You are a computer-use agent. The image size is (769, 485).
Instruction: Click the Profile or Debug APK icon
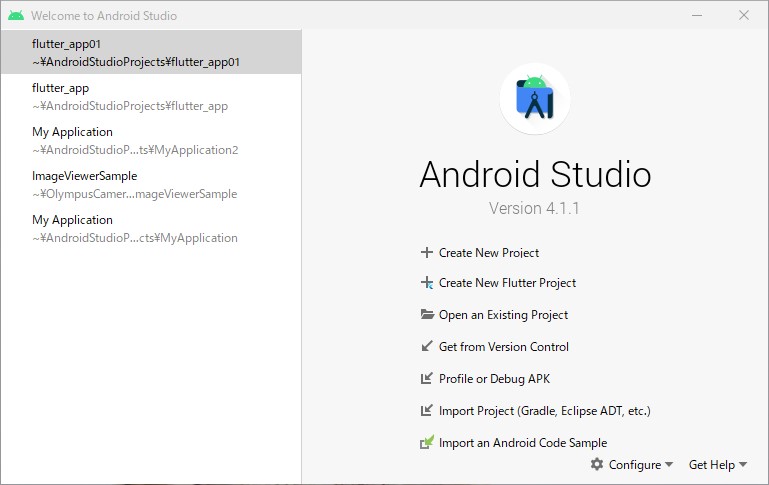427,378
